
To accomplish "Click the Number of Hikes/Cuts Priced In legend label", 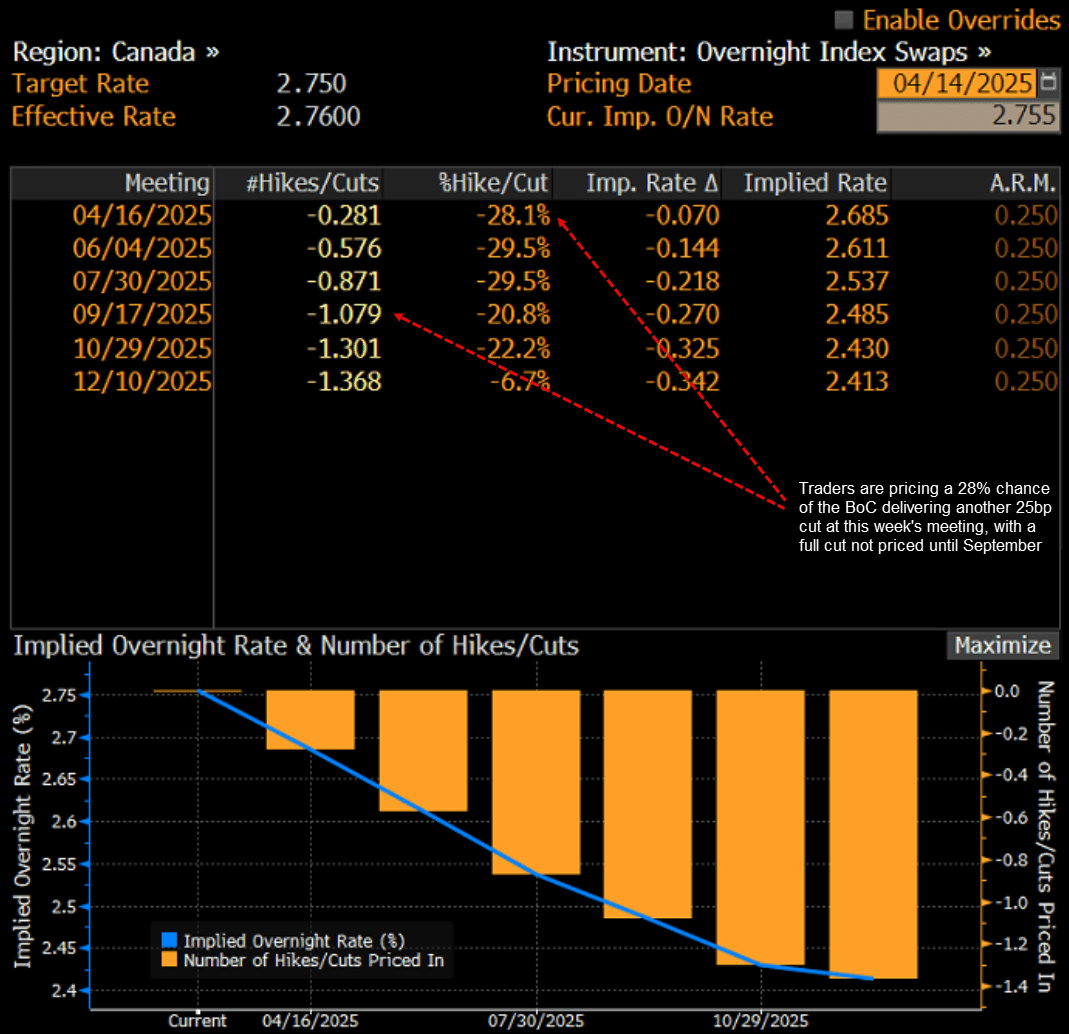I will [x=314, y=960].
